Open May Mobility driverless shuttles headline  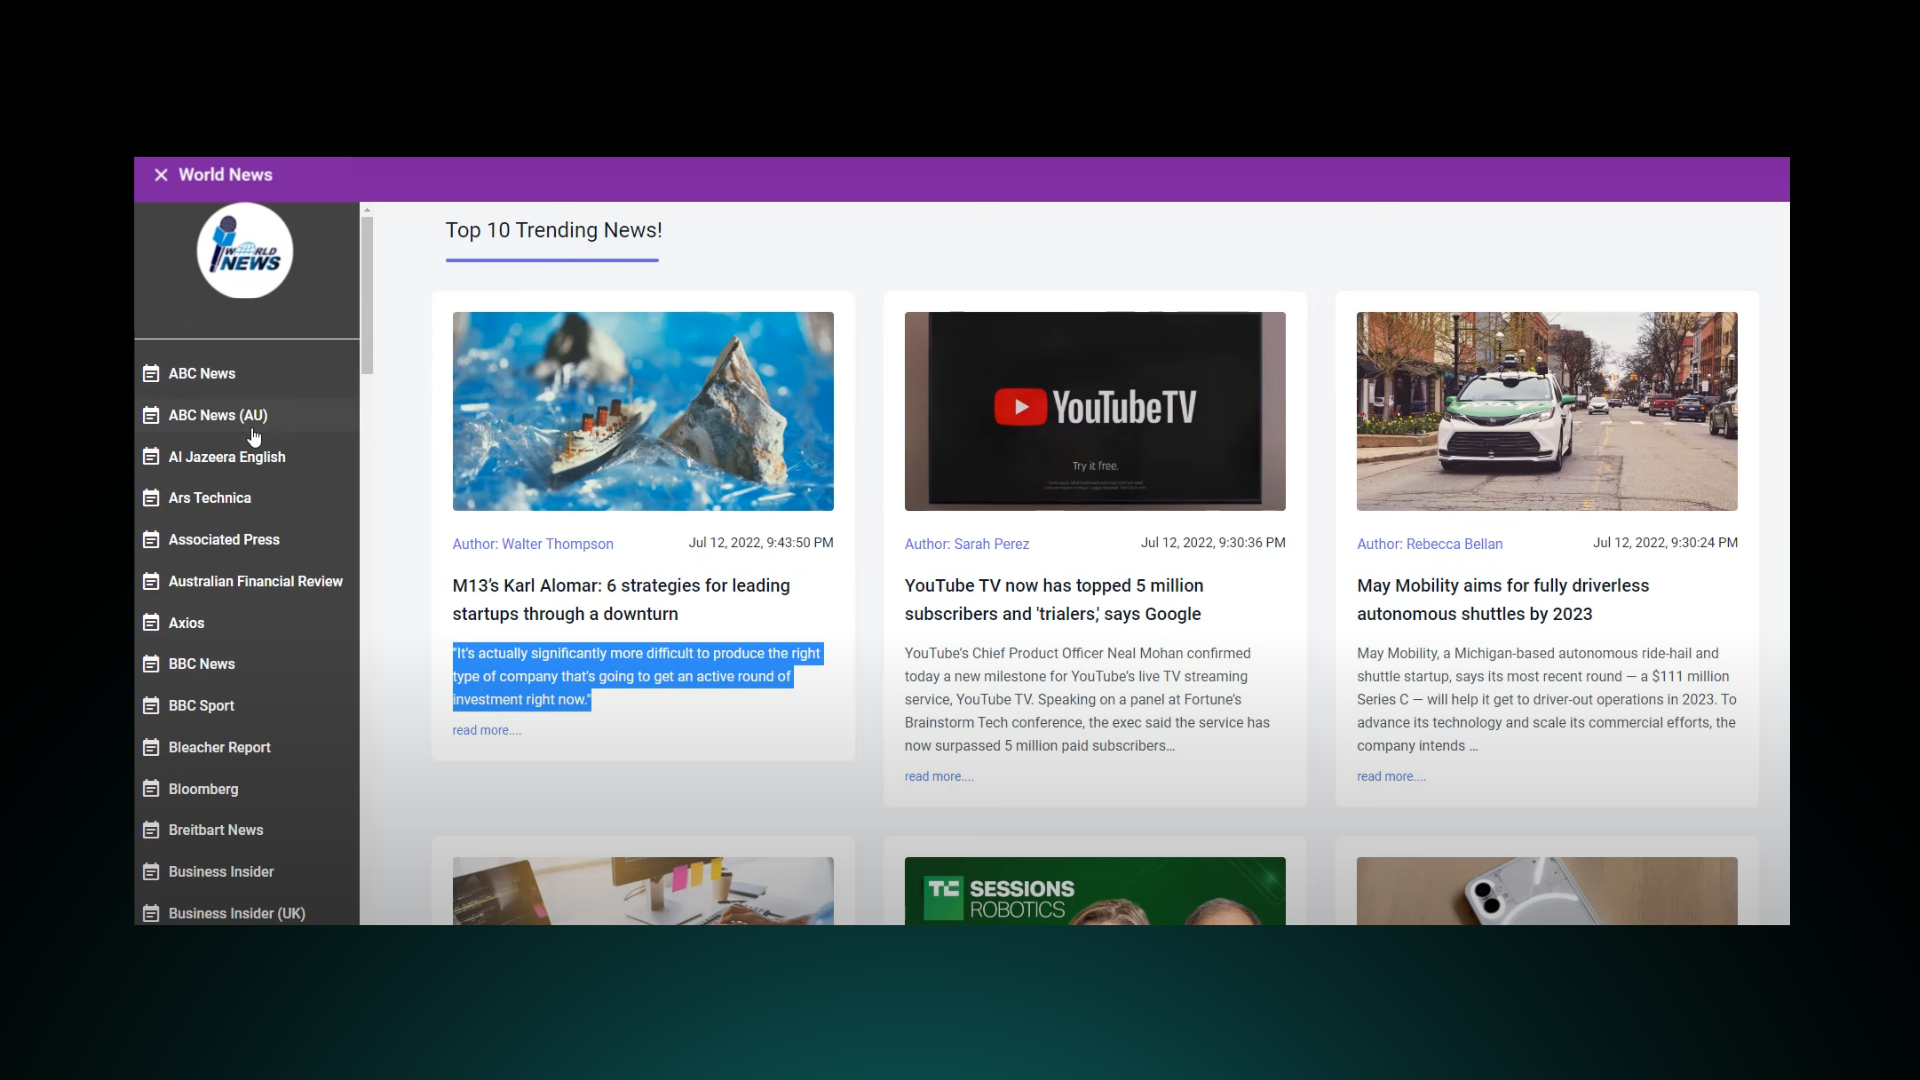(1503, 600)
